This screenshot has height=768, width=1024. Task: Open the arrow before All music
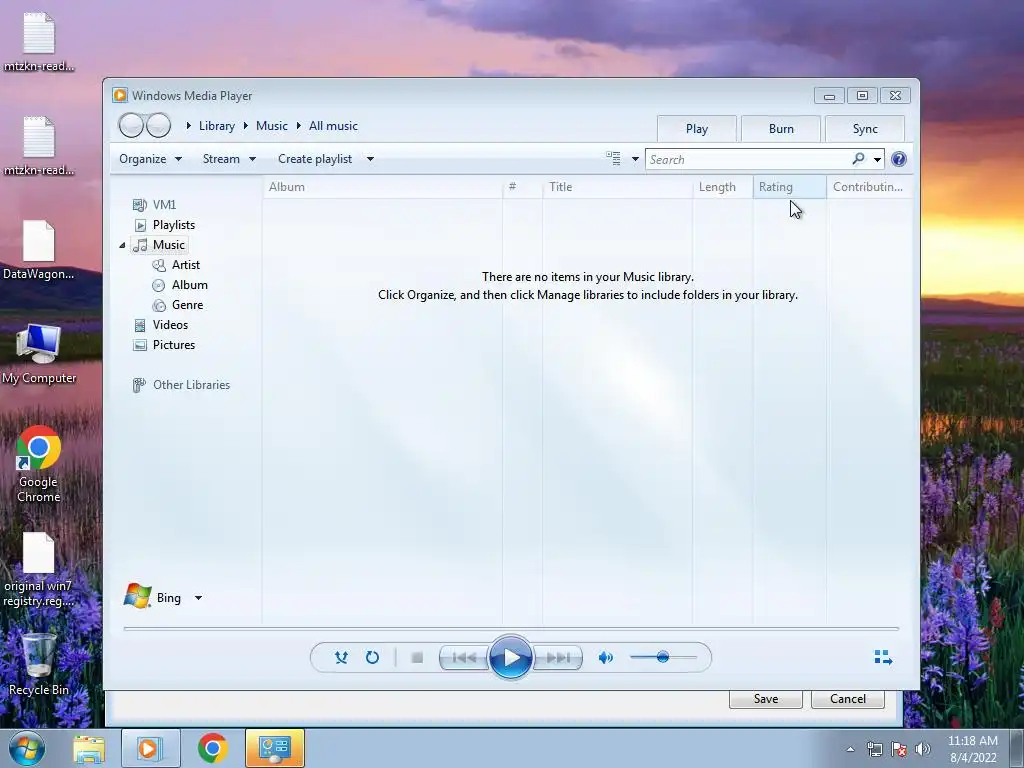pos(298,125)
